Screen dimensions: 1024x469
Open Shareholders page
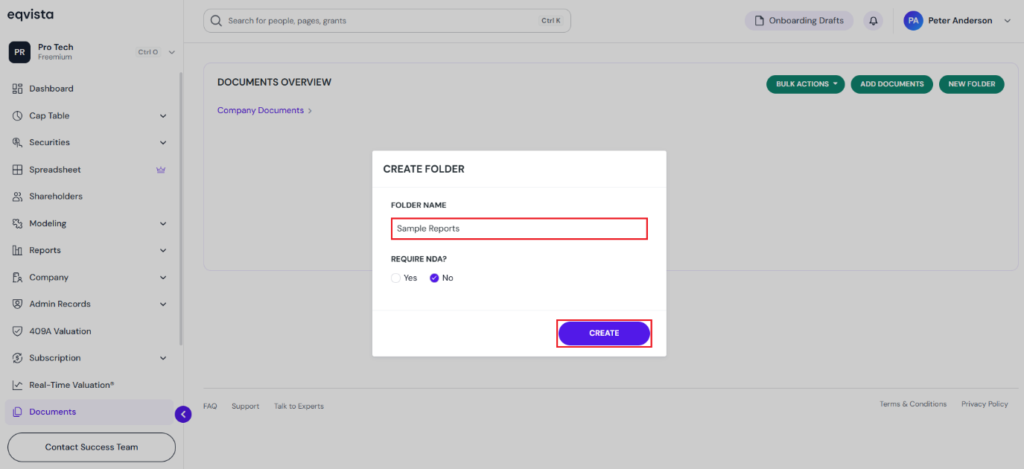pos(90,197)
